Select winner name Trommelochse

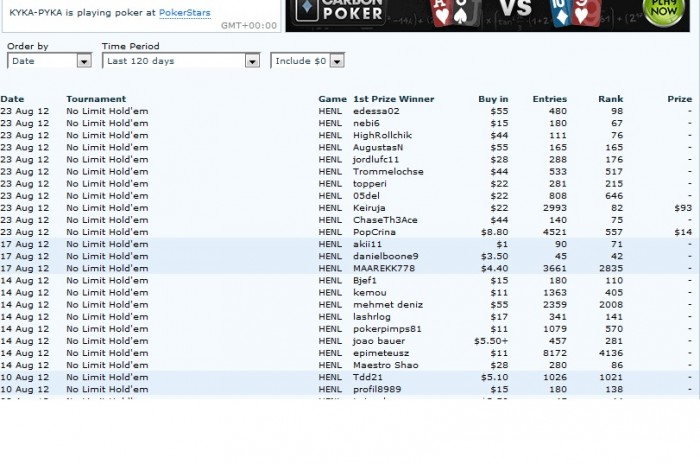click(388, 171)
